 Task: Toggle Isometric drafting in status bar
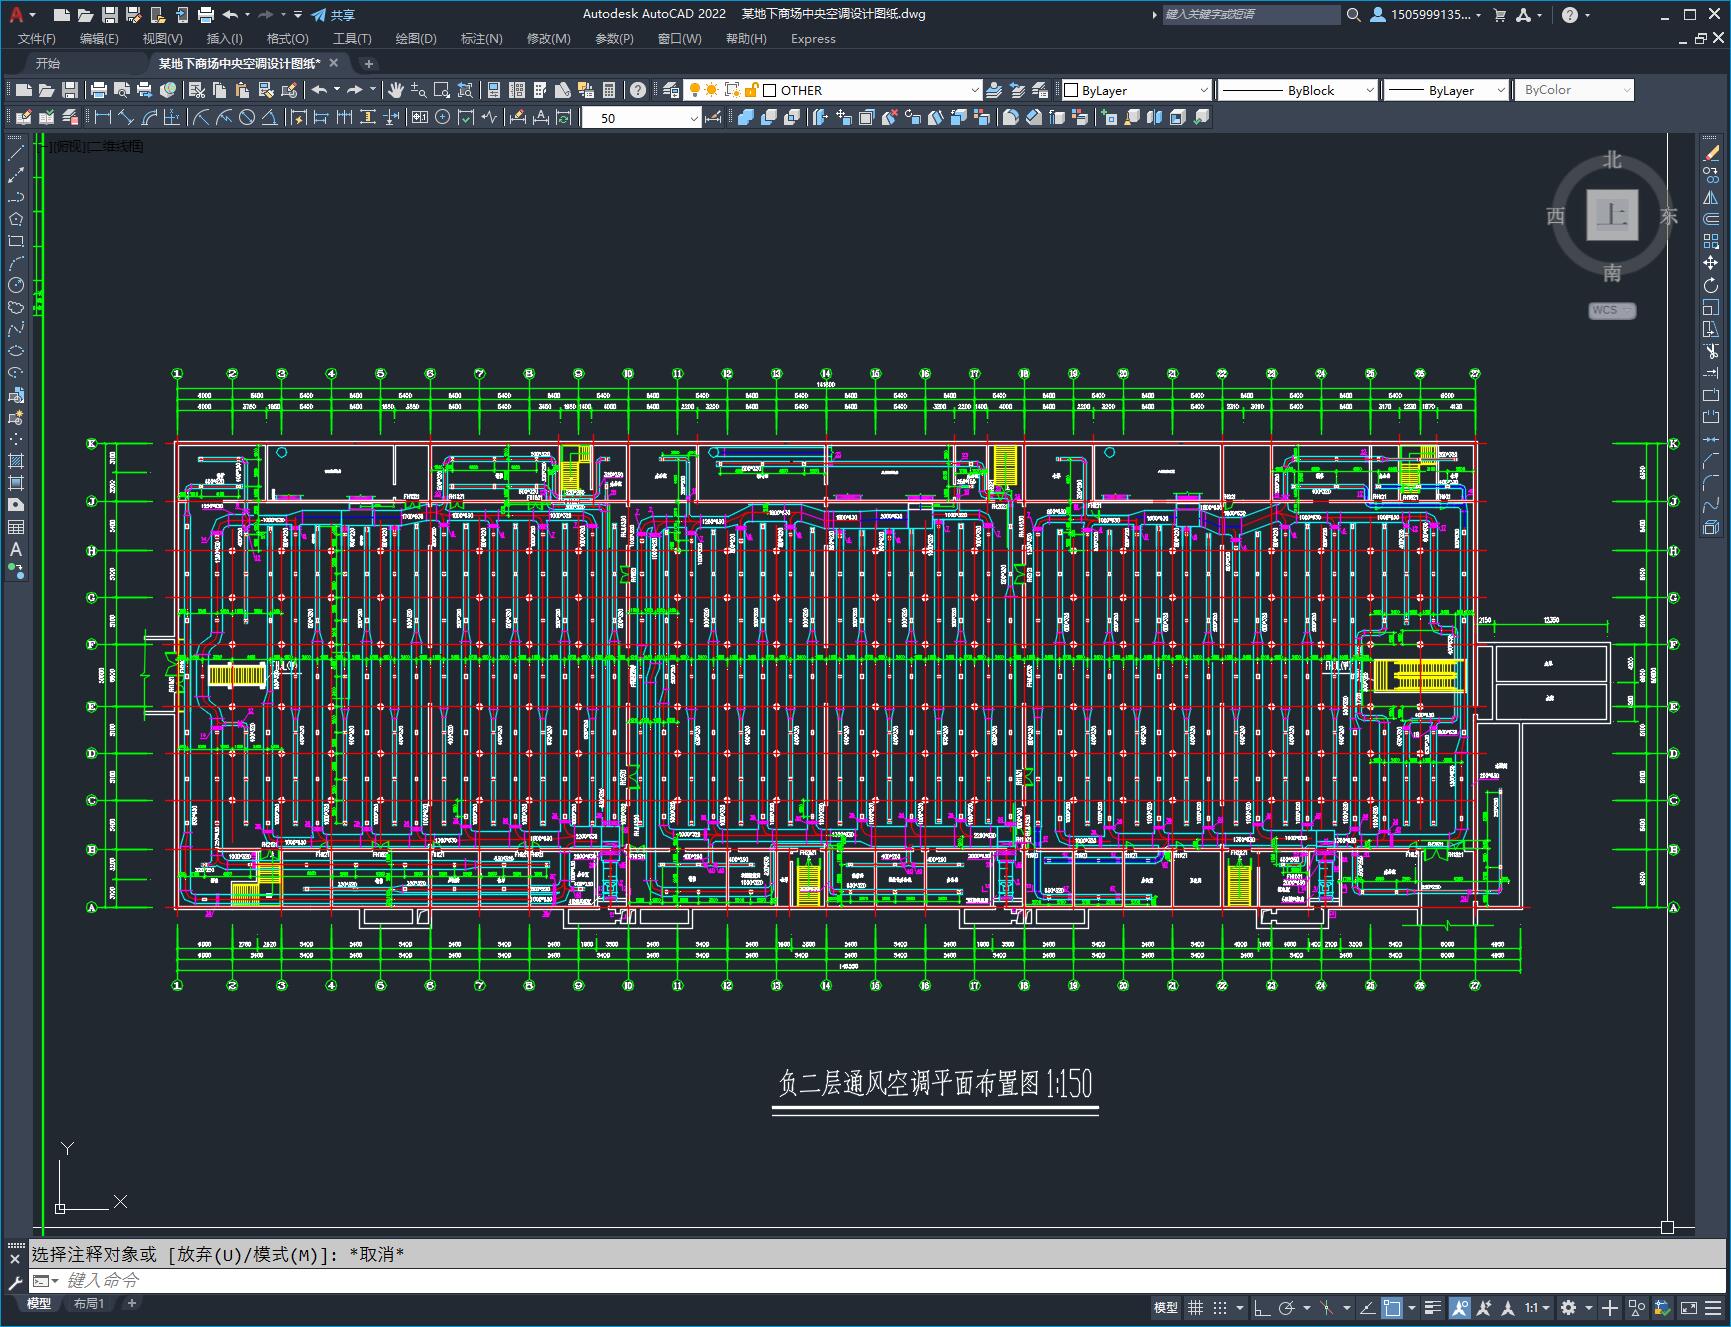(1327, 1307)
